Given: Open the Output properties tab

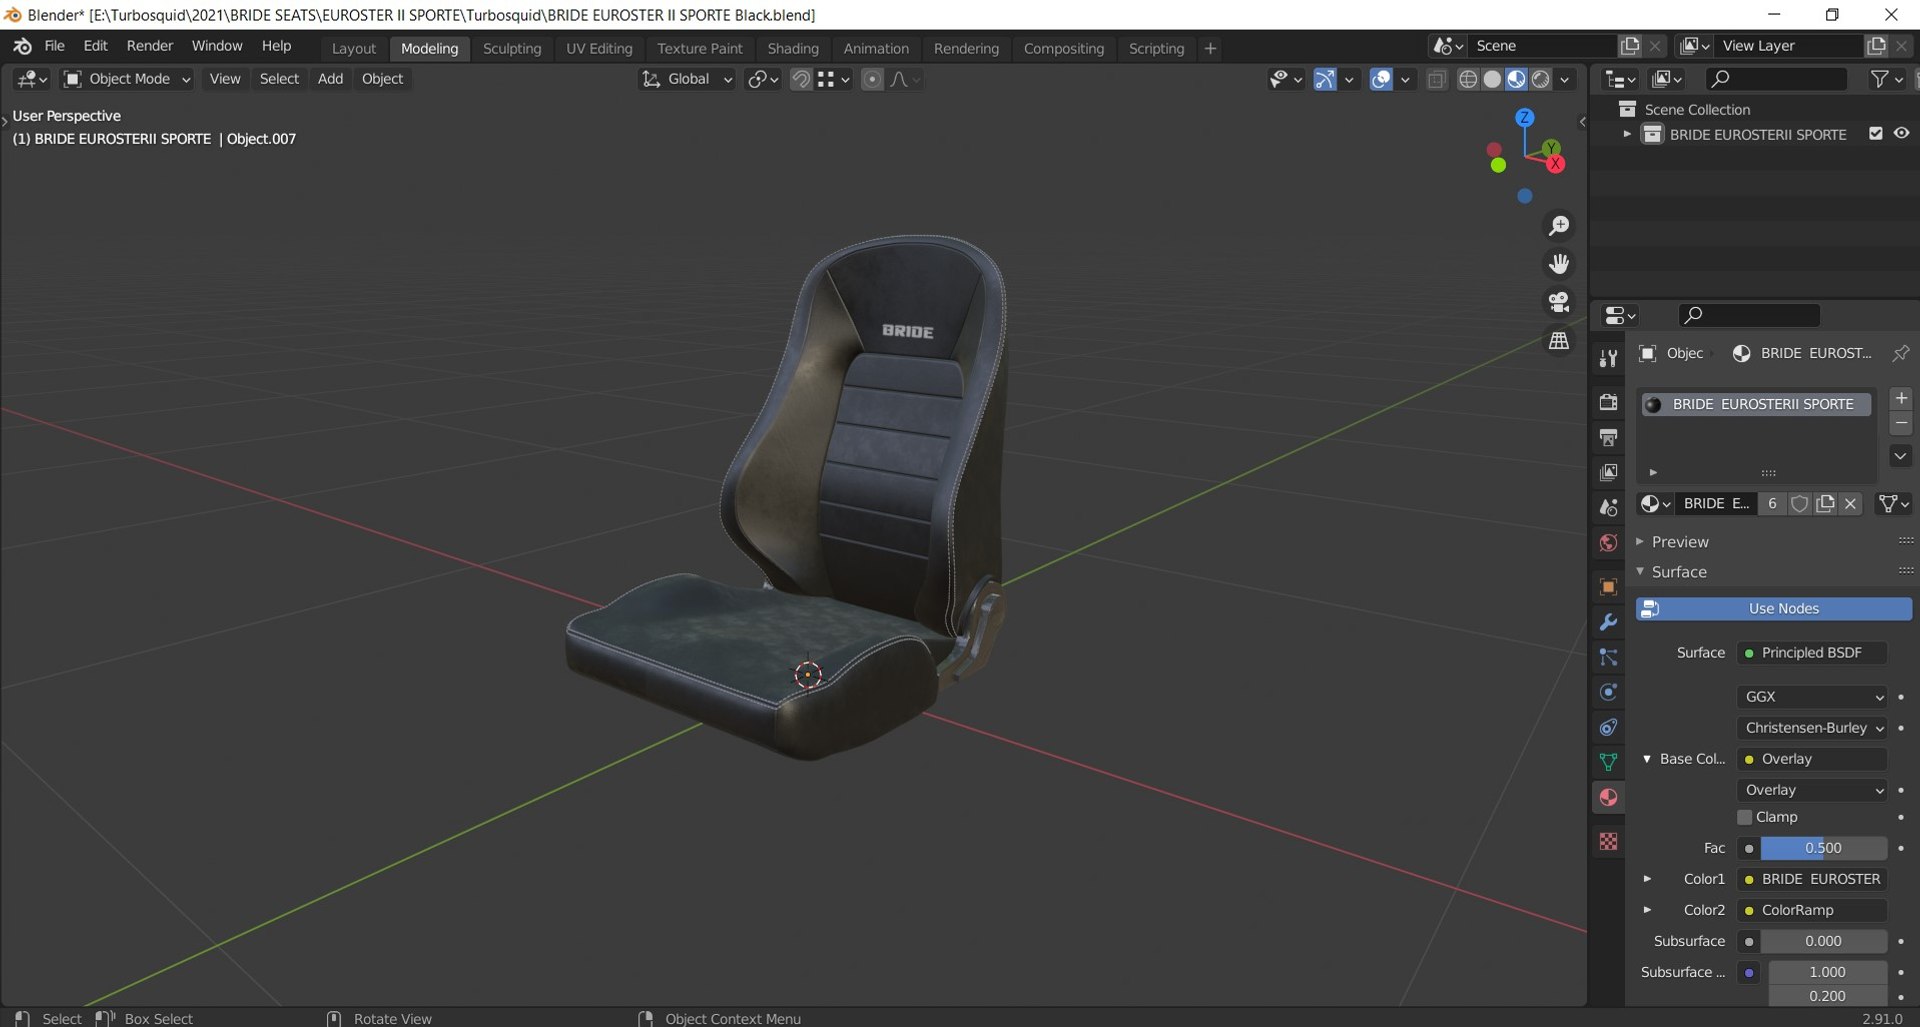Looking at the screenshot, I should click(1608, 437).
